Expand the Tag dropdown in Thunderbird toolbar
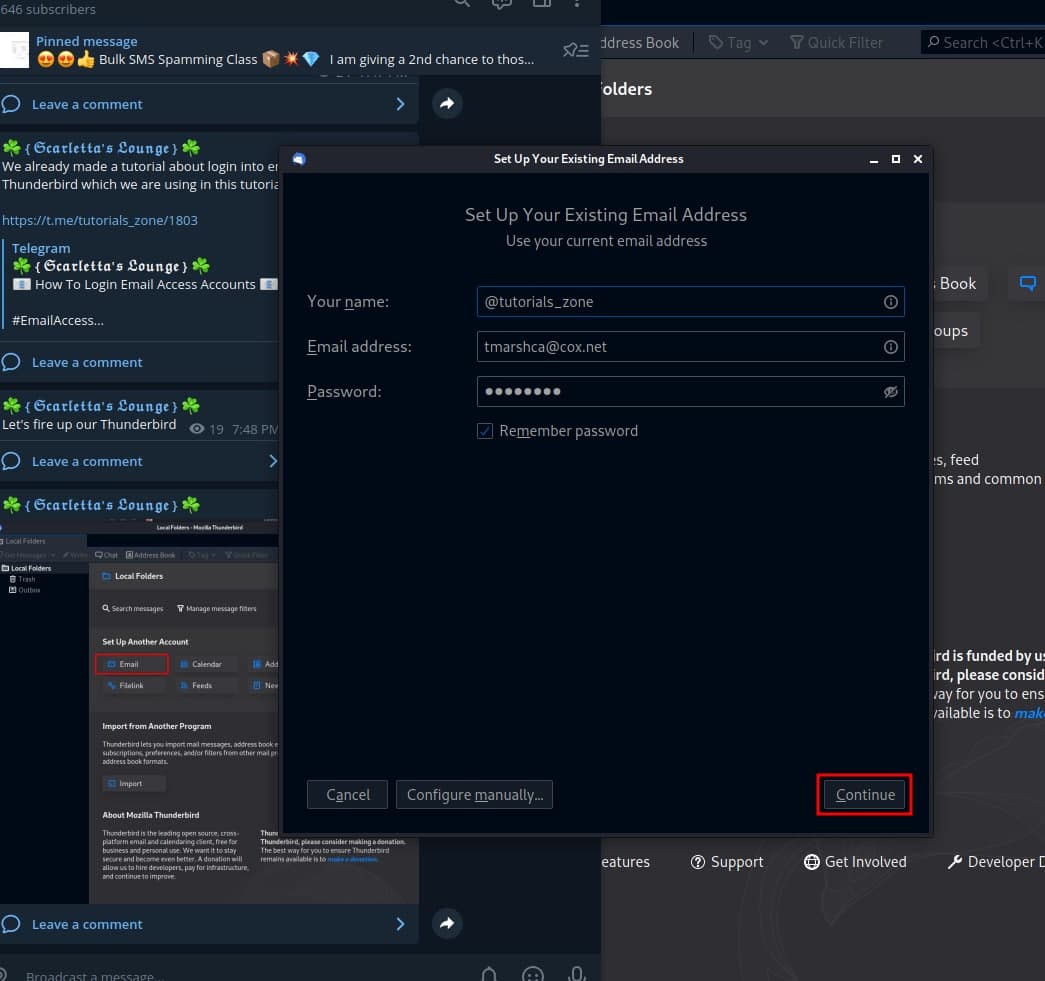Image resolution: width=1045 pixels, height=981 pixels. [x=739, y=42]
